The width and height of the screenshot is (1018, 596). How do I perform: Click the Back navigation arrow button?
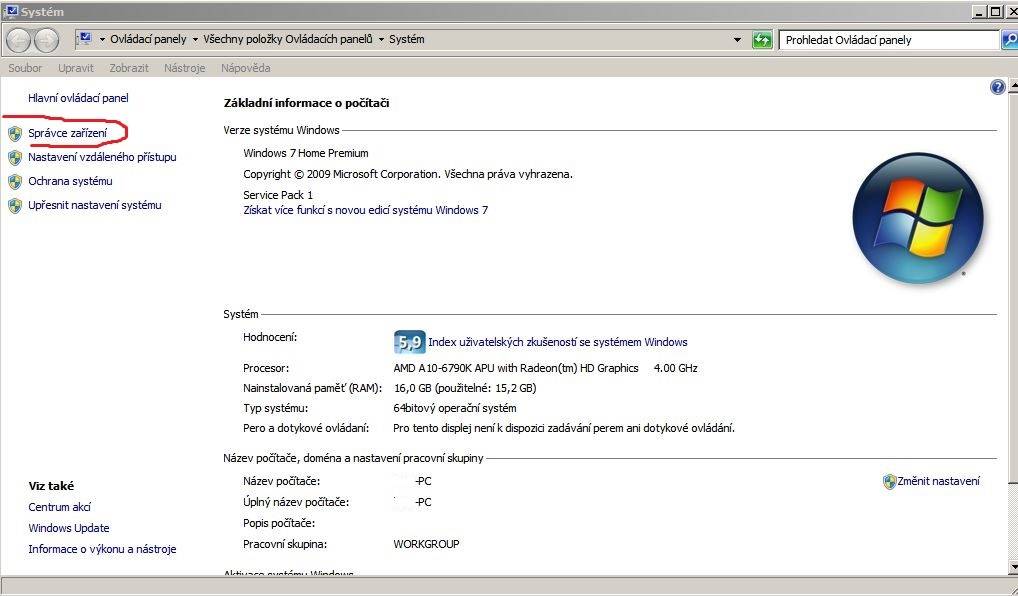19,41
